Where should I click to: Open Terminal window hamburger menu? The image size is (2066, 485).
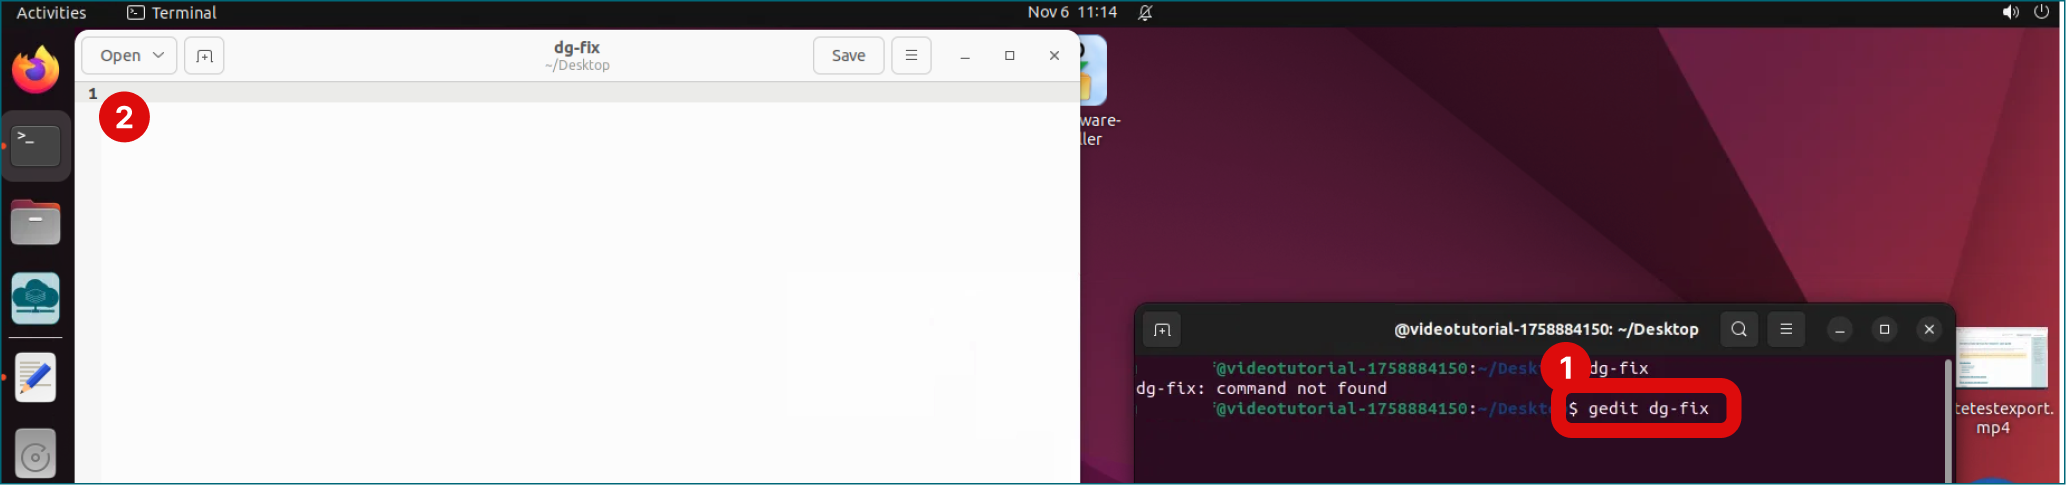click(x=1786, y=329)
